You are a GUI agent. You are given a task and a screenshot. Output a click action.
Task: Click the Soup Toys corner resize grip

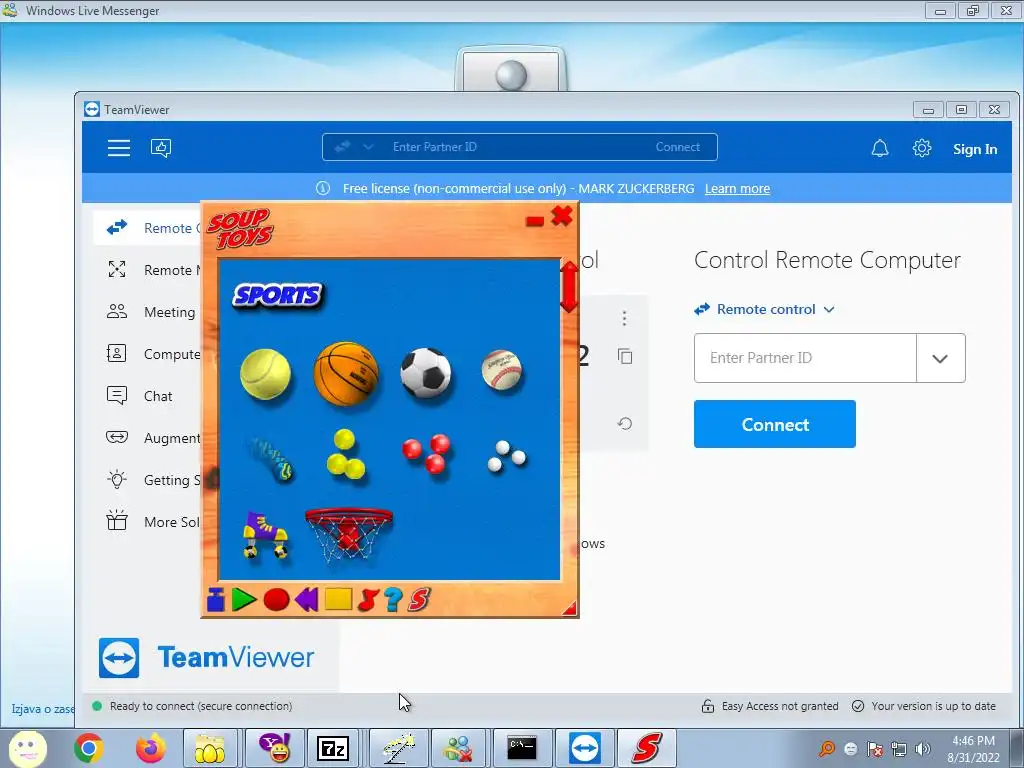click(570, 609)
